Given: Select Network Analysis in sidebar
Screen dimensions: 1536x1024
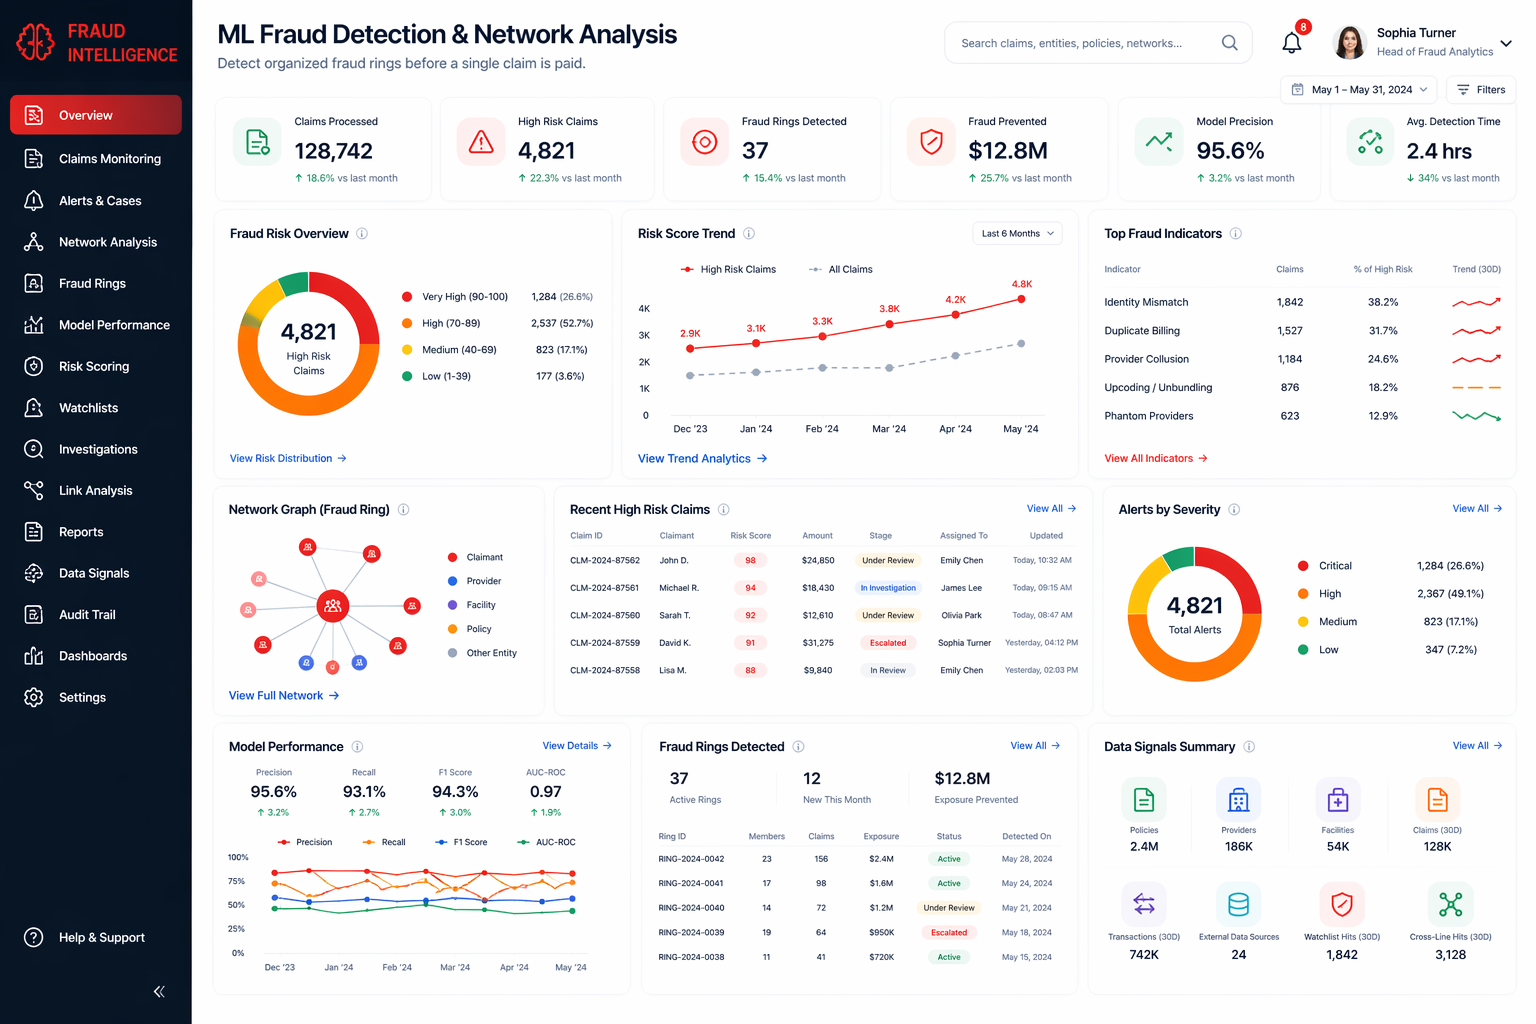Looking at the screenshot, I should point(96,242).
